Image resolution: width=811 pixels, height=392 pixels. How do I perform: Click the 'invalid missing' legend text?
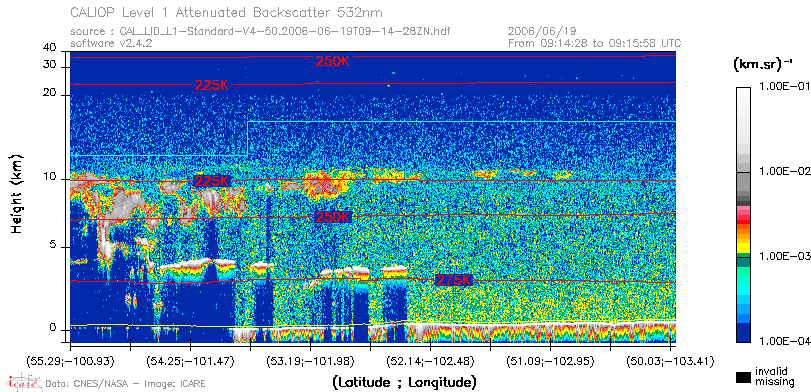774,377
